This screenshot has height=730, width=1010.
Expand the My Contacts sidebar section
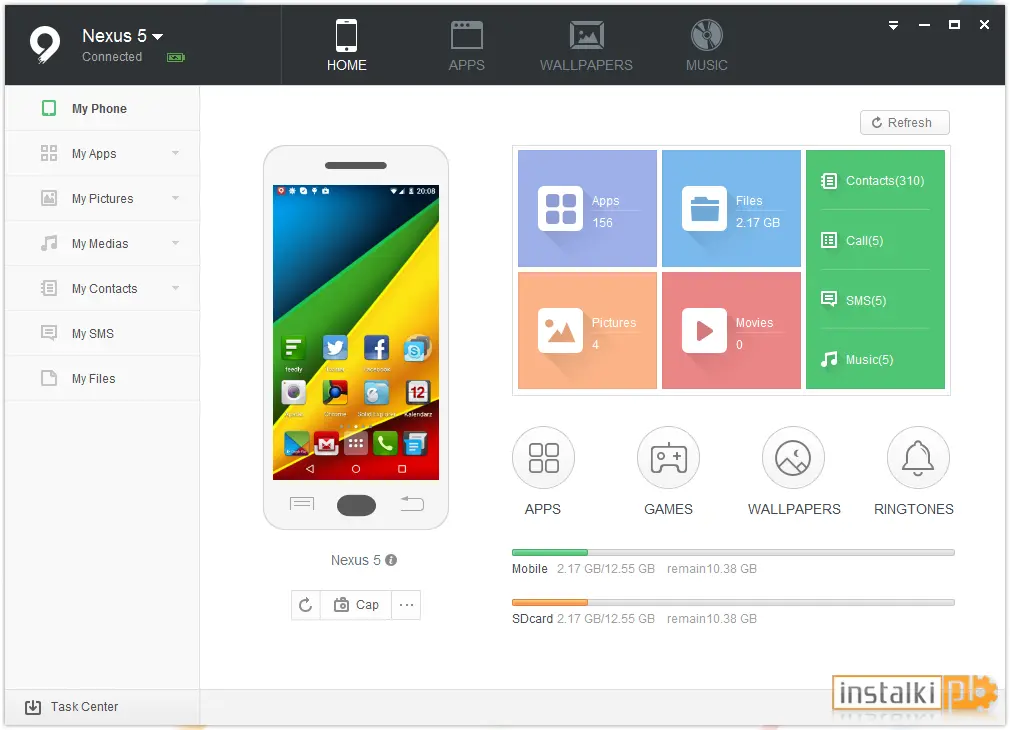(175, 289)
